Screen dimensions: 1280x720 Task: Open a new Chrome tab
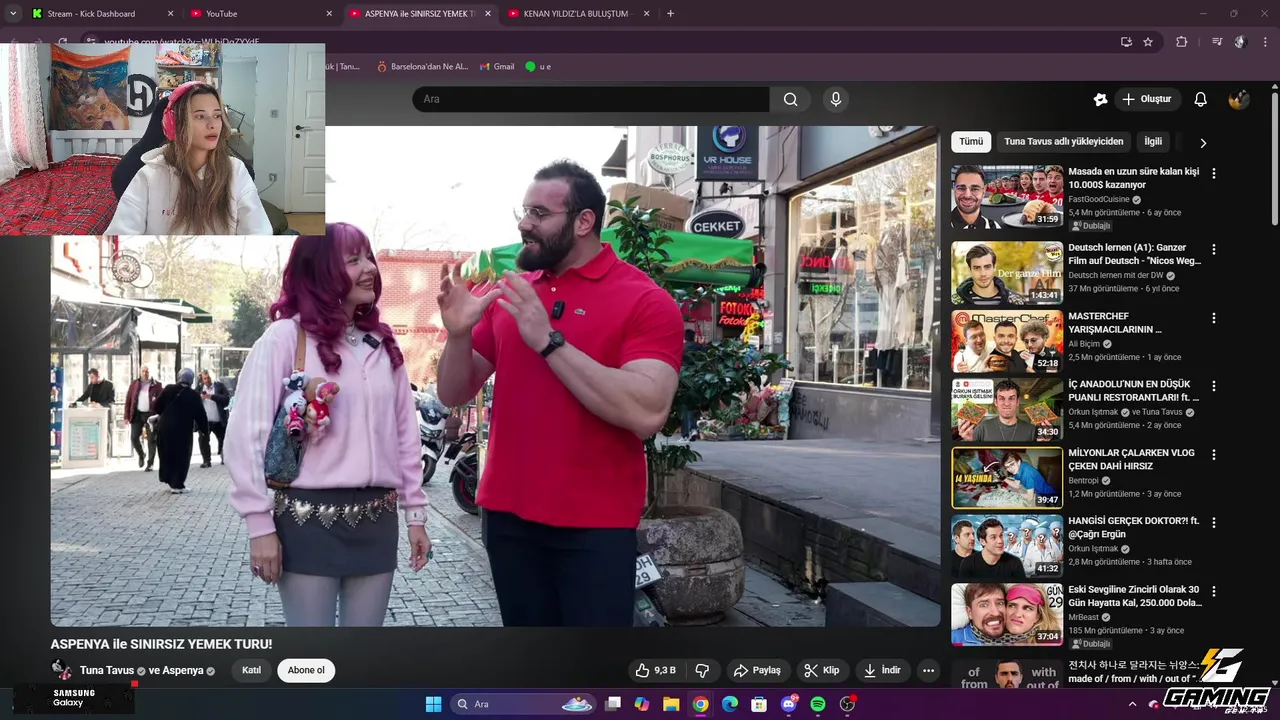(670, 14)
